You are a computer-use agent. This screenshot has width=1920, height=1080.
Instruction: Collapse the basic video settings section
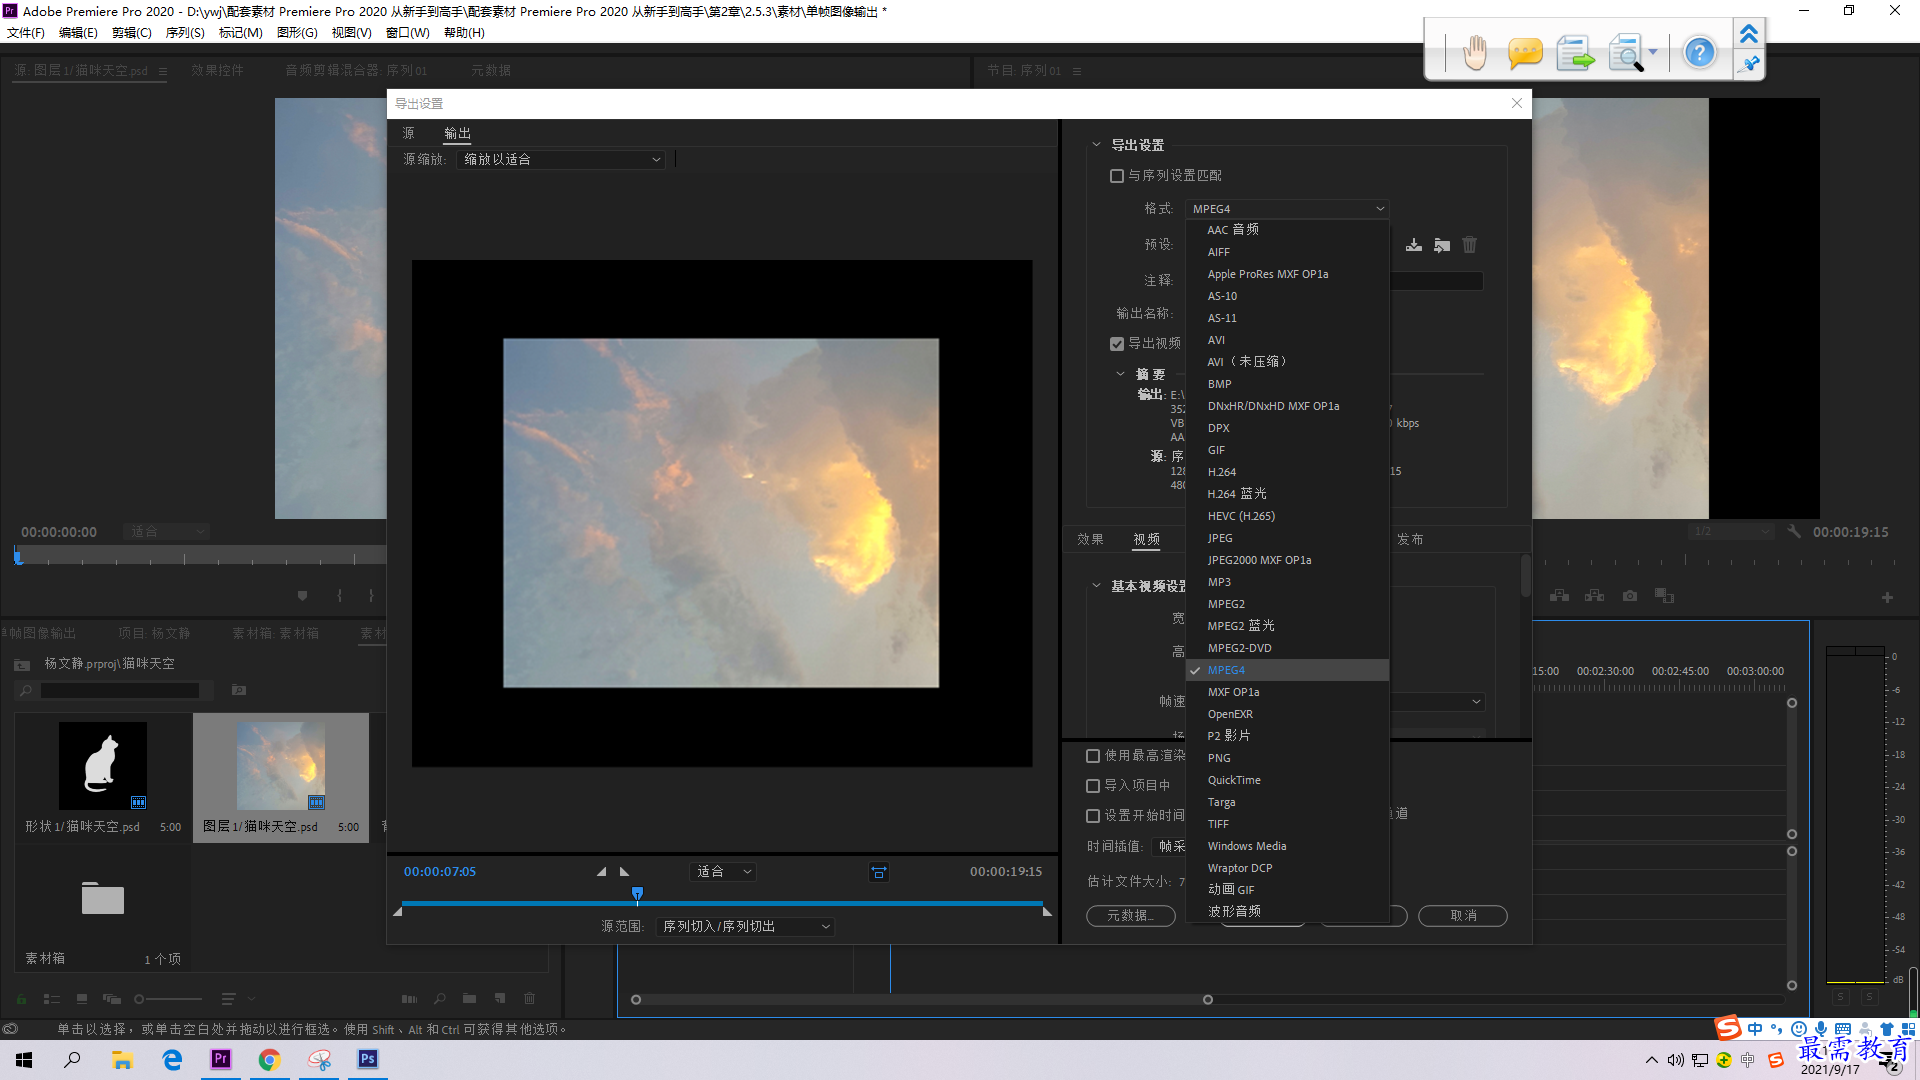tap(1096, 586)
